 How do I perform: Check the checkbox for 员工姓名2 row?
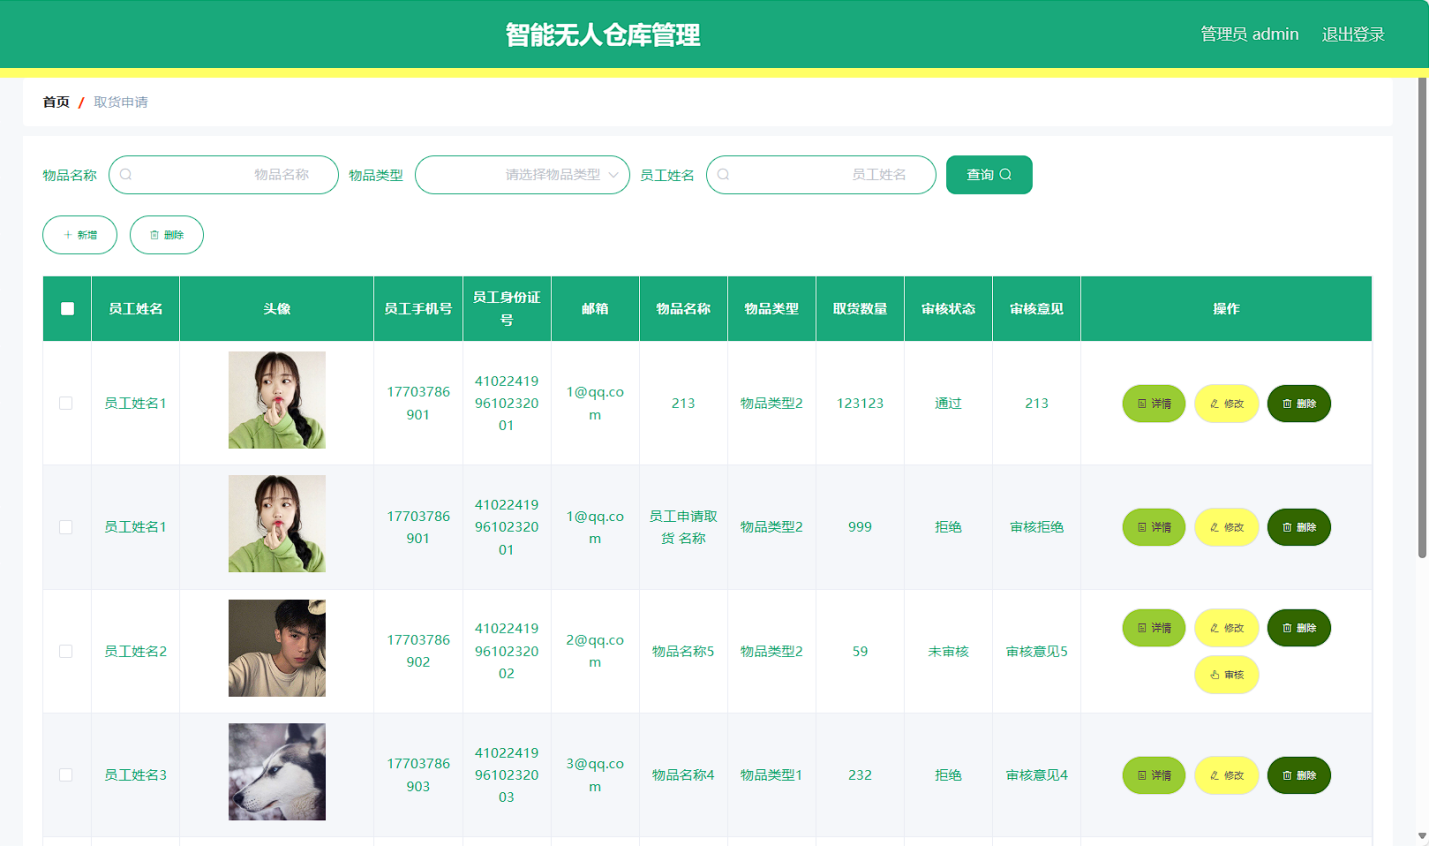(x=66, y=651)
